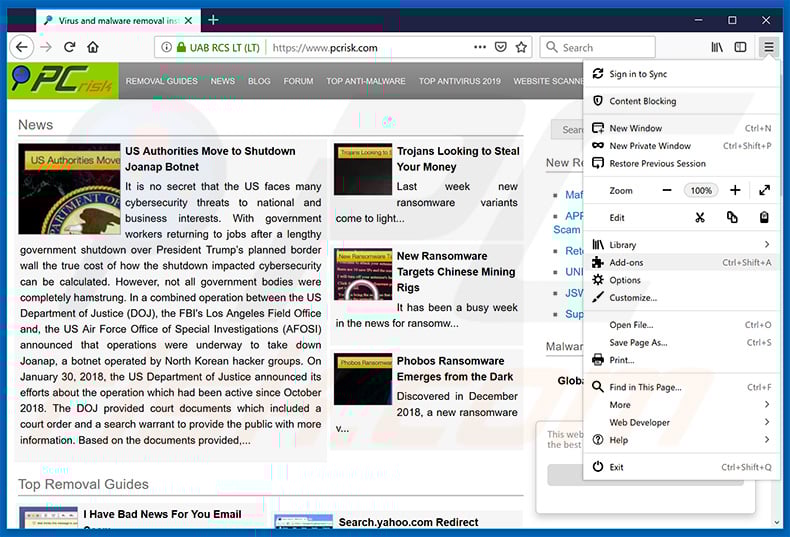The image size is (790, 537).
Task: Open TOP ANTI-MALWARE nav link
Action: tap(366, 81)
